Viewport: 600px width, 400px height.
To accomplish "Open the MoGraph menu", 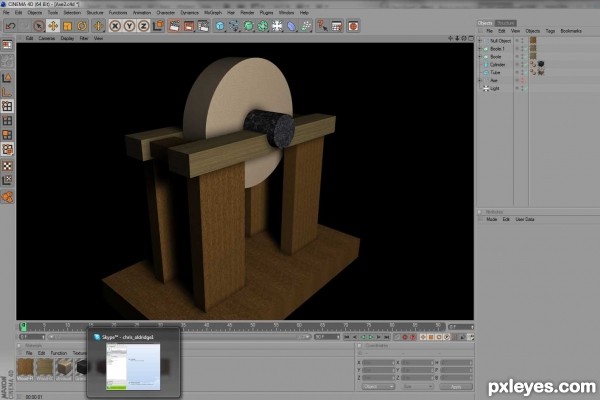I will 213,13.
